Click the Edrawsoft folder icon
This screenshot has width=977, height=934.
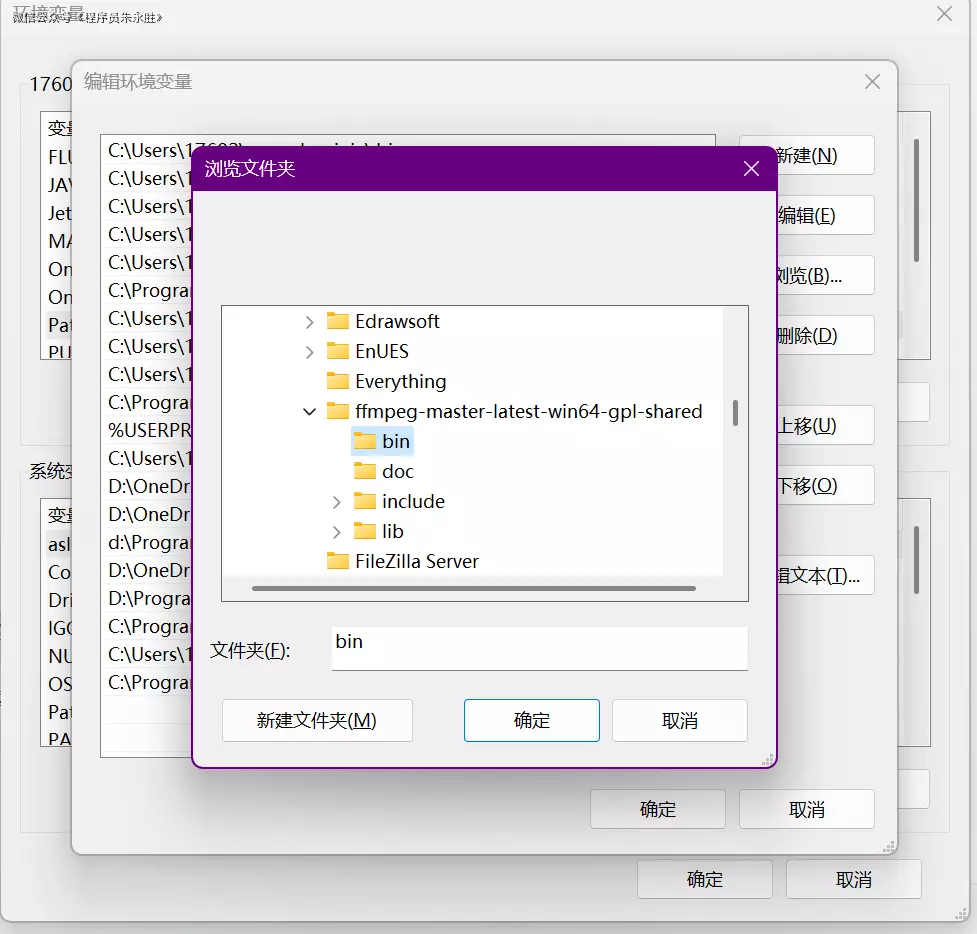click(x=338, y=321)
